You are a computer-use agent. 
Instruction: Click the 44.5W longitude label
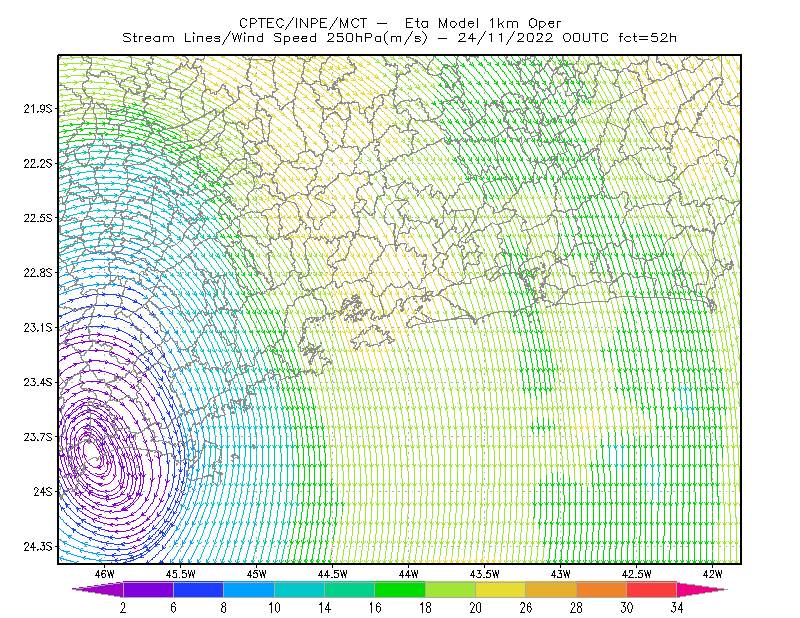coord(333,574)
